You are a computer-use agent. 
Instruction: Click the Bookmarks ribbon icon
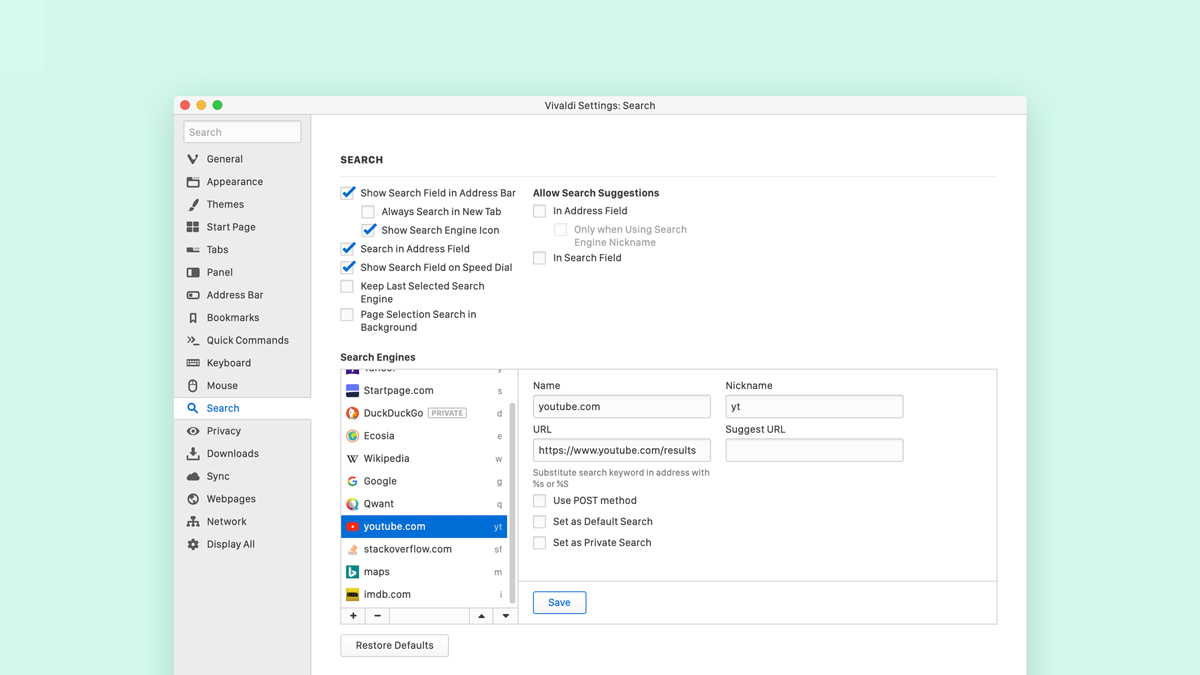point(193,318)
